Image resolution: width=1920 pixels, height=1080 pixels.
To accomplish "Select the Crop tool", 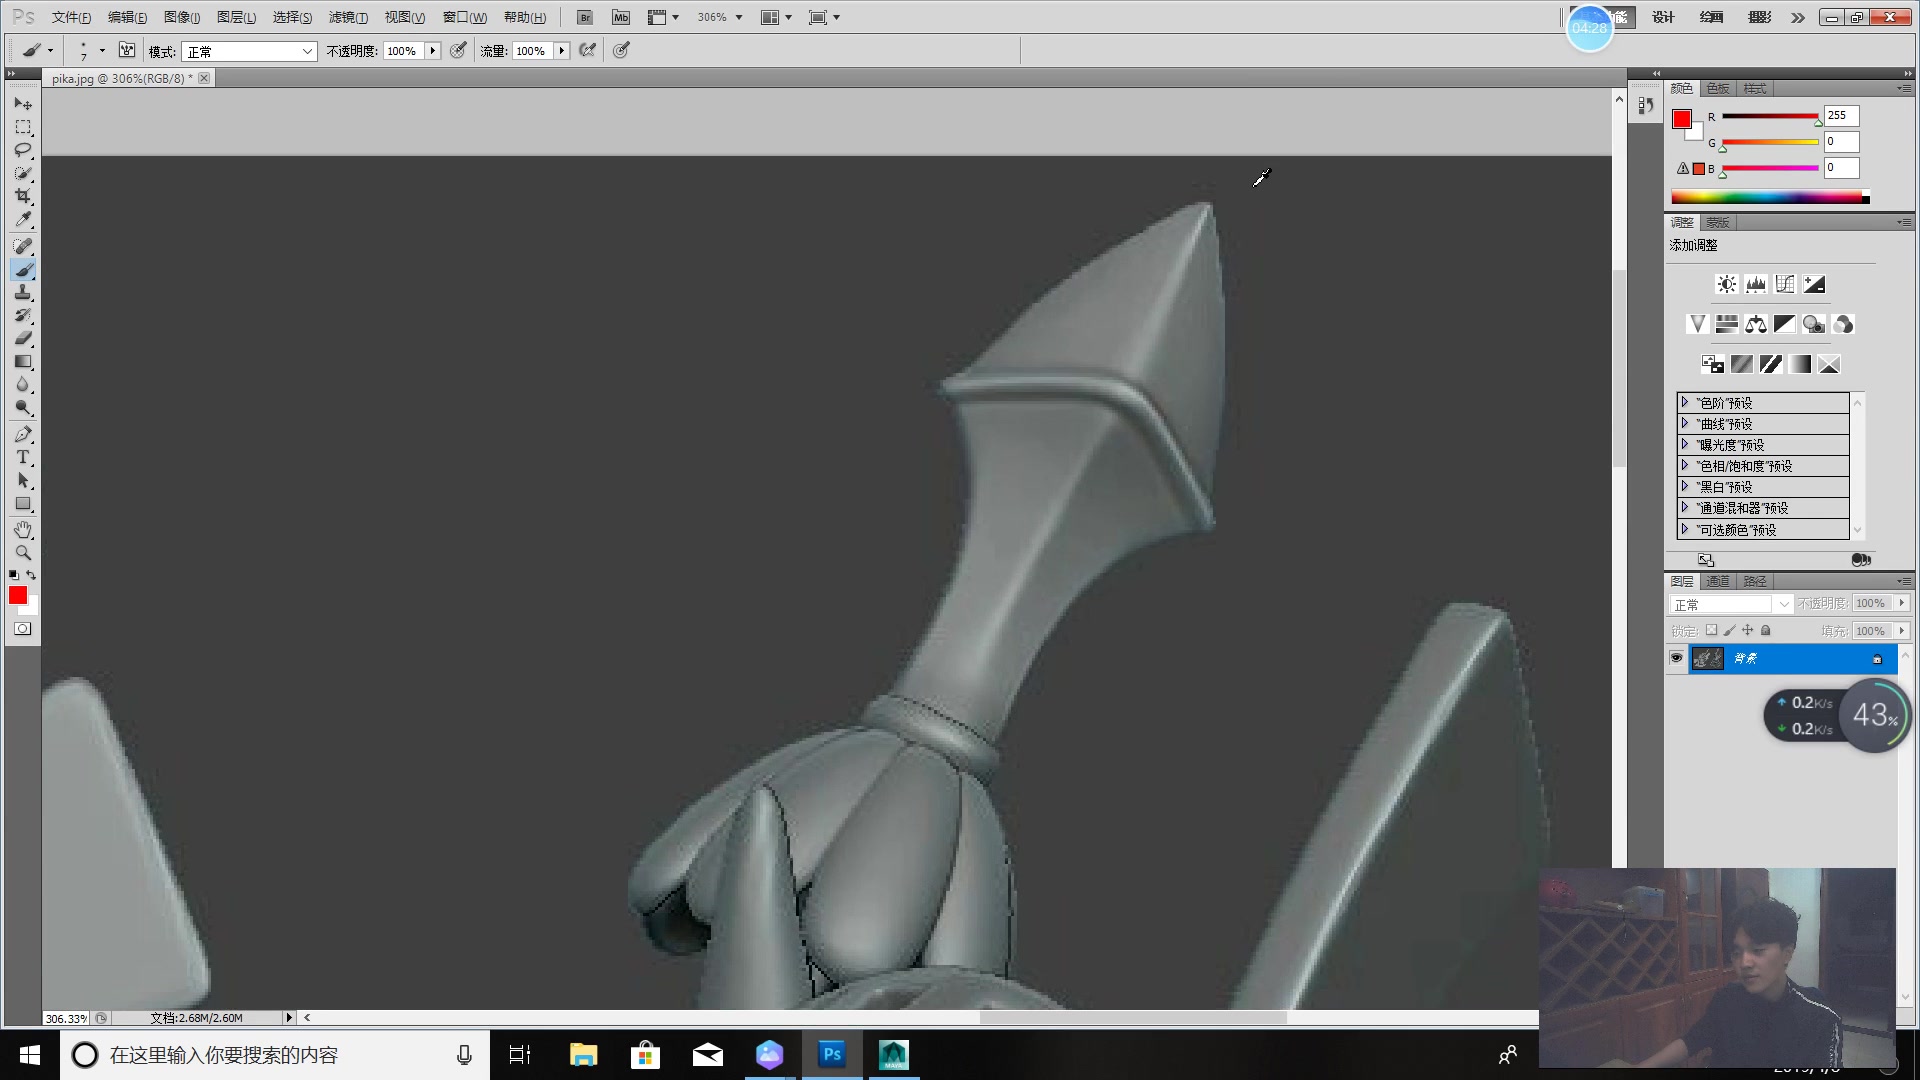I will [22, 196].
